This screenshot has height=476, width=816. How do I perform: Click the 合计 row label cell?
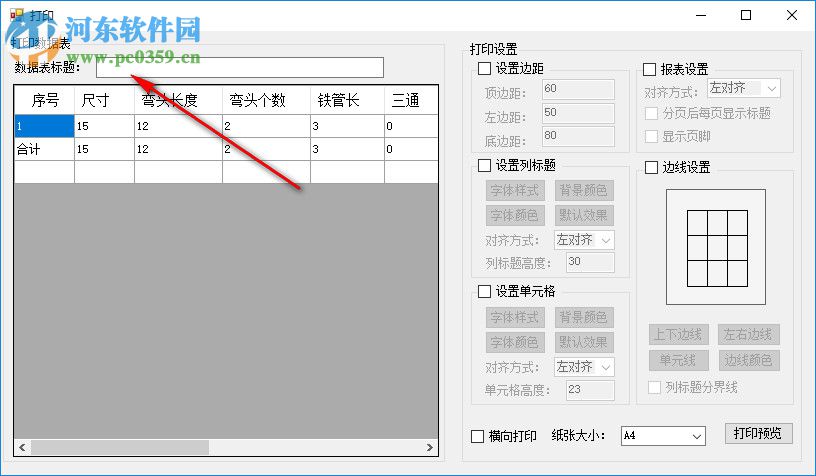pos(45,149)
